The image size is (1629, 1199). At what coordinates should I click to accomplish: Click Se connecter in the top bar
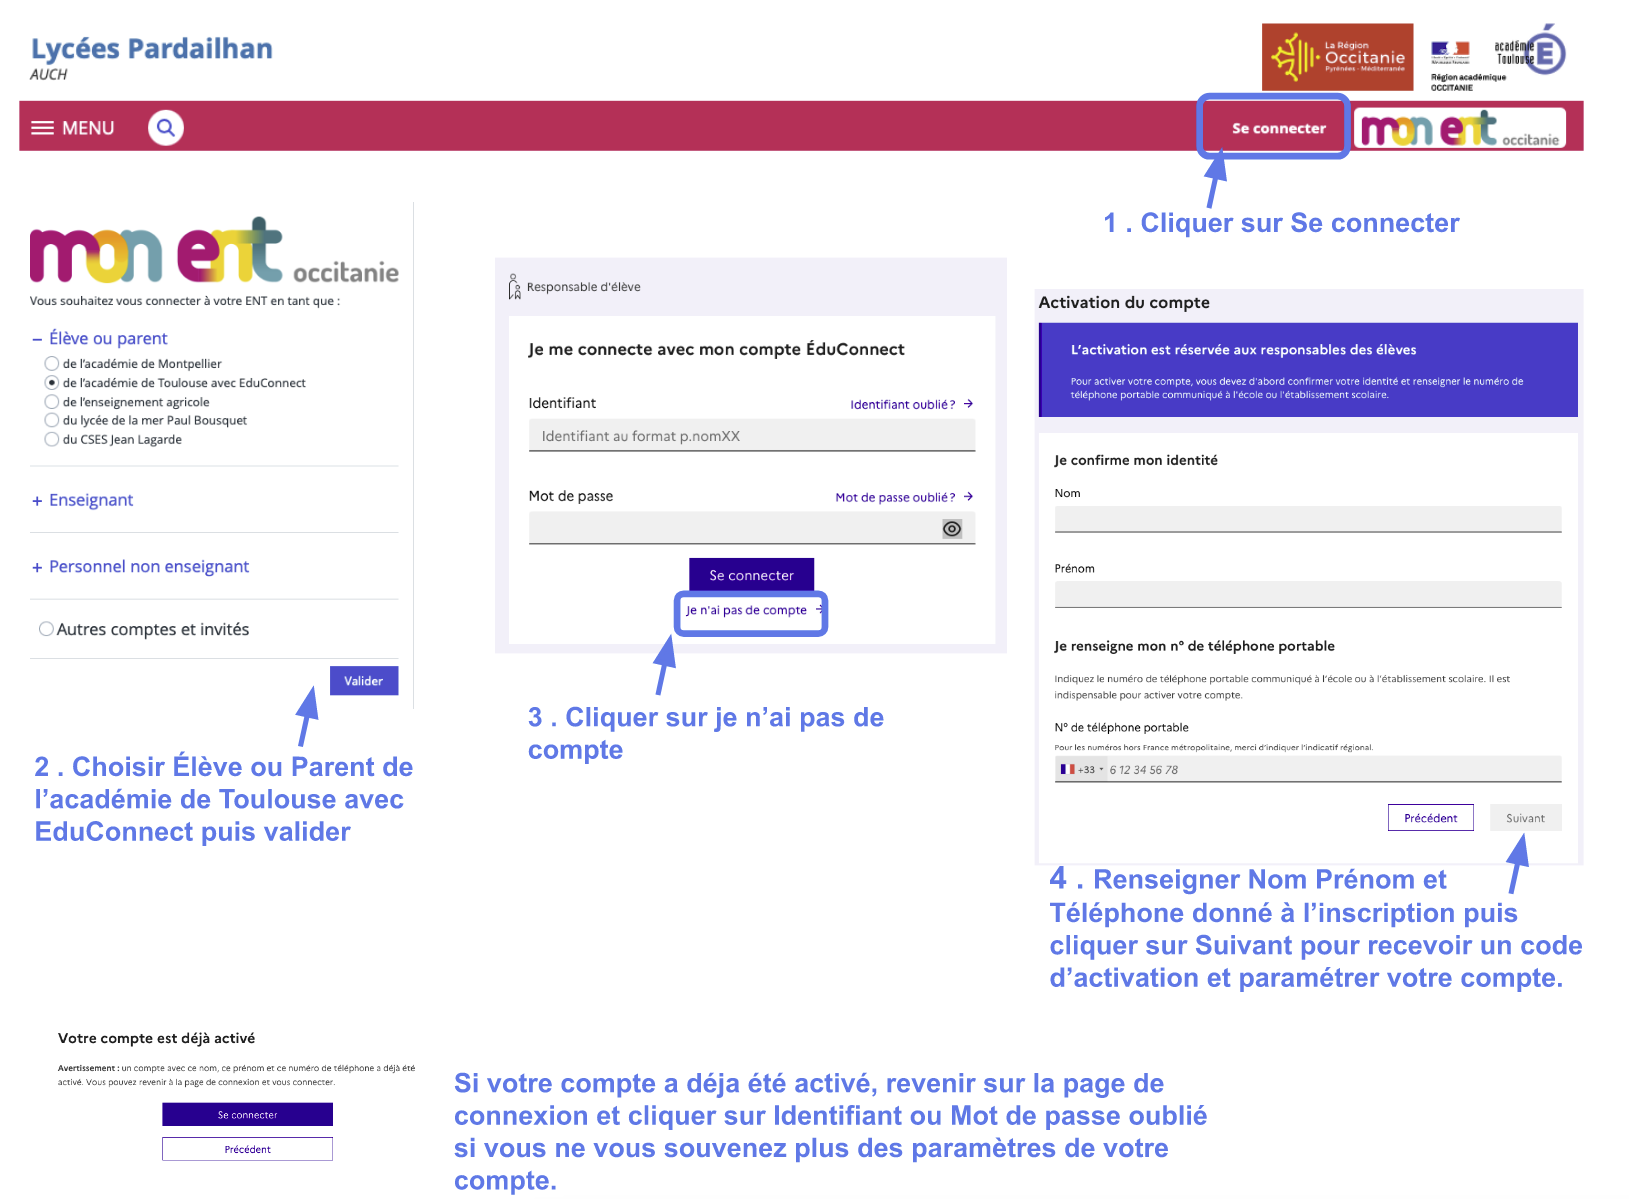pyautogui.click(x=1277, y=128)
